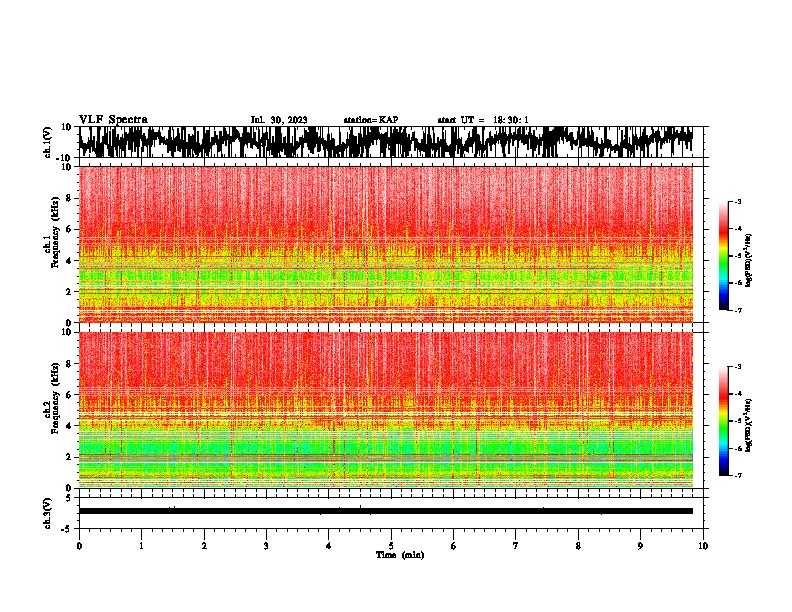Click the ch.1 spectrogram color bar
Screen dimensions: 792x612
[723, 256]
